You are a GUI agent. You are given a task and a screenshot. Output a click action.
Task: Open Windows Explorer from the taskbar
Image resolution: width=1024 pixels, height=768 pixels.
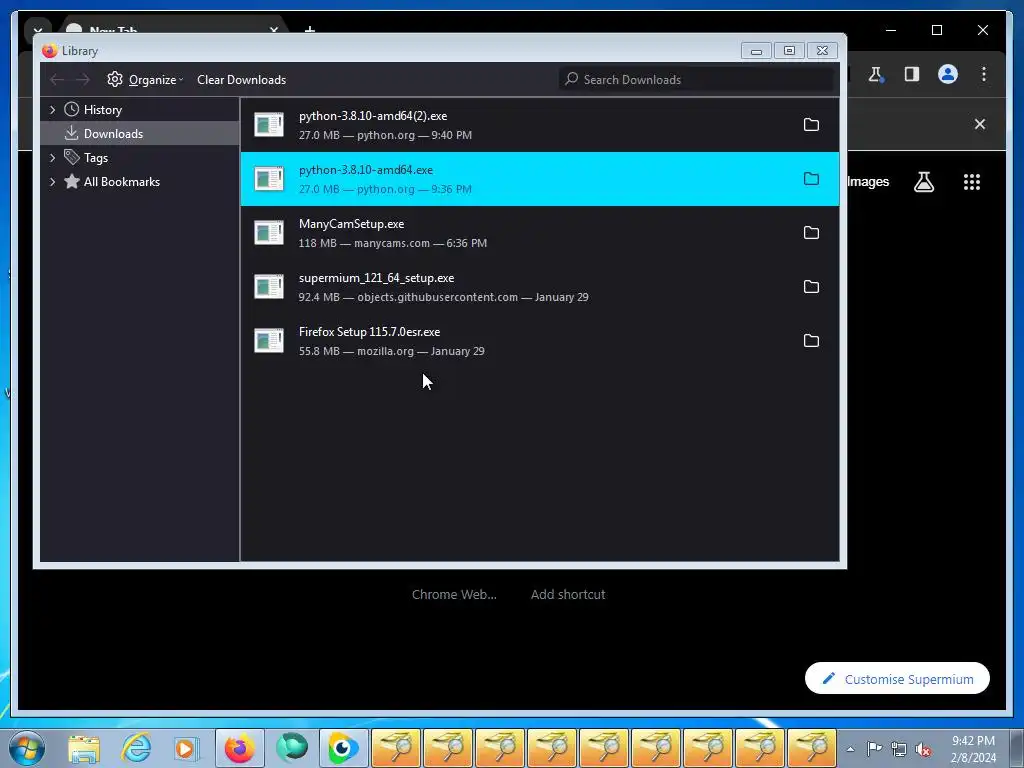(x=84, y=749)
